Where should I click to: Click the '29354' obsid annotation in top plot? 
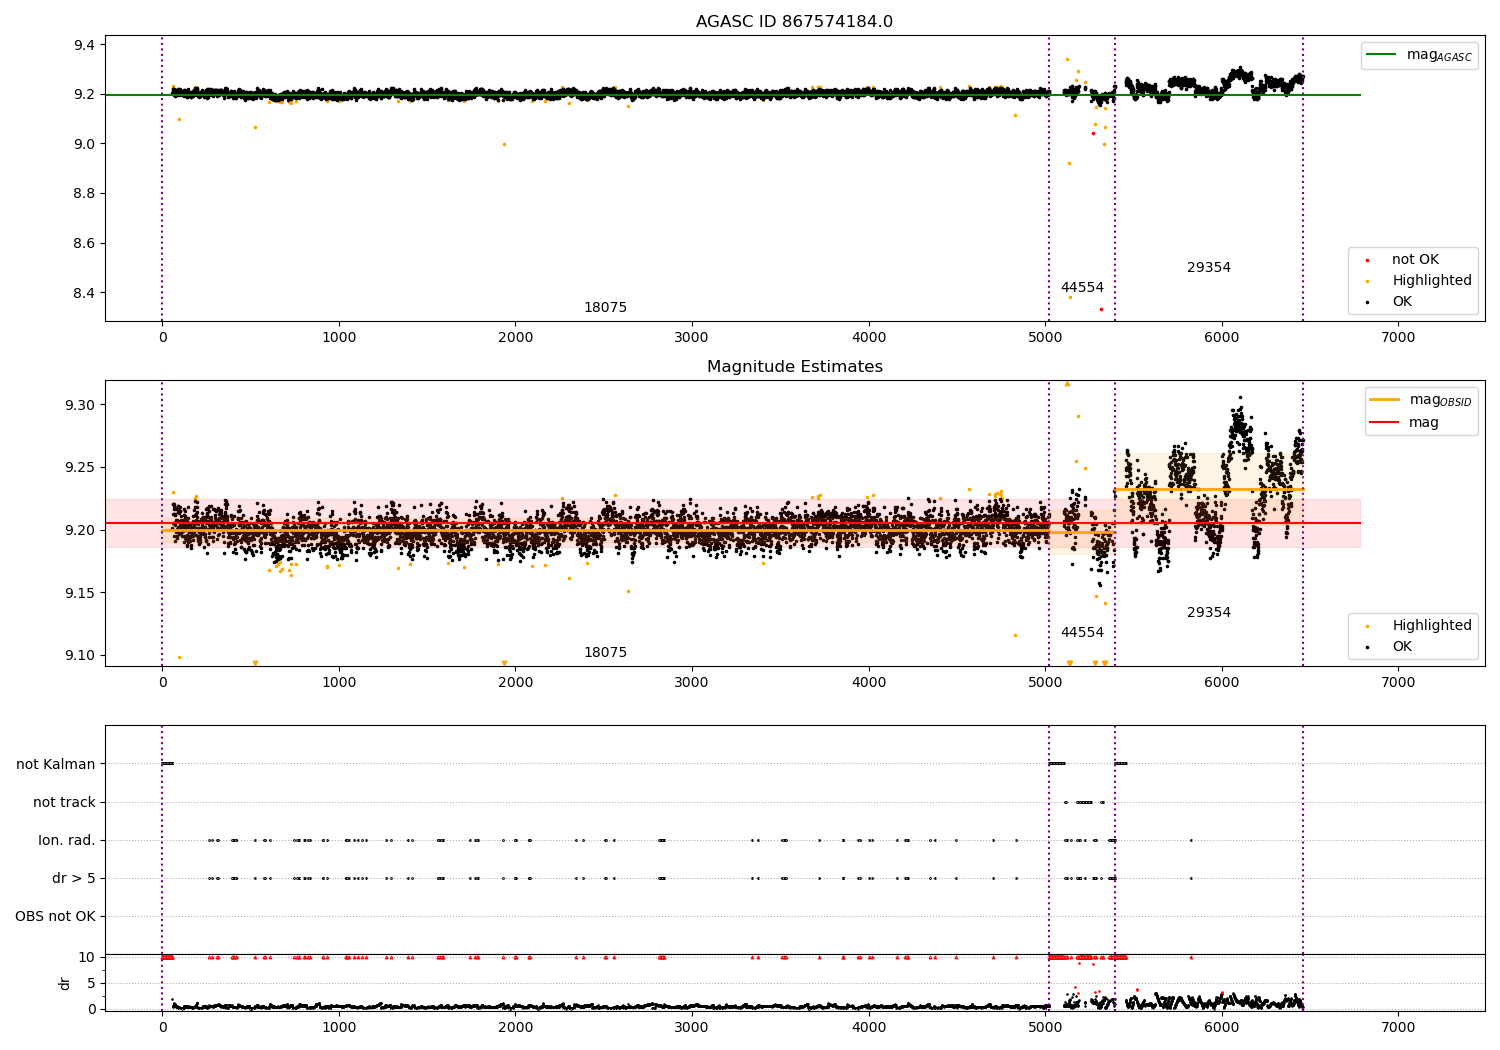tap(1209, 268)
